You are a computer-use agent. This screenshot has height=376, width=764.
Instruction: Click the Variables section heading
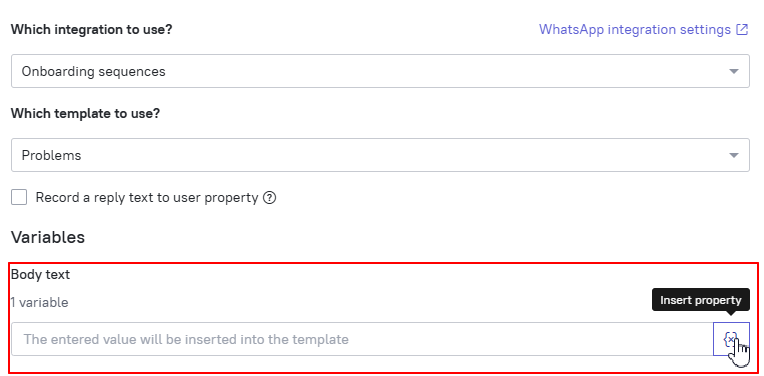[48, 238]
